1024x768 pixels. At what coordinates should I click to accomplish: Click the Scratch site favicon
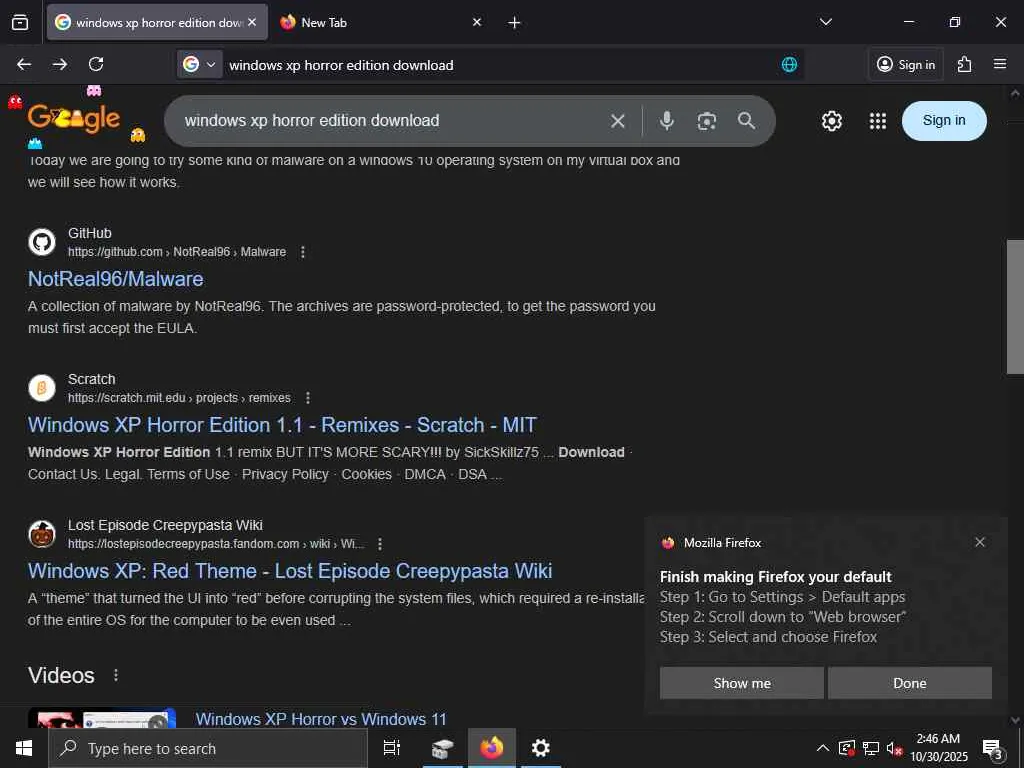pos(42,388)
